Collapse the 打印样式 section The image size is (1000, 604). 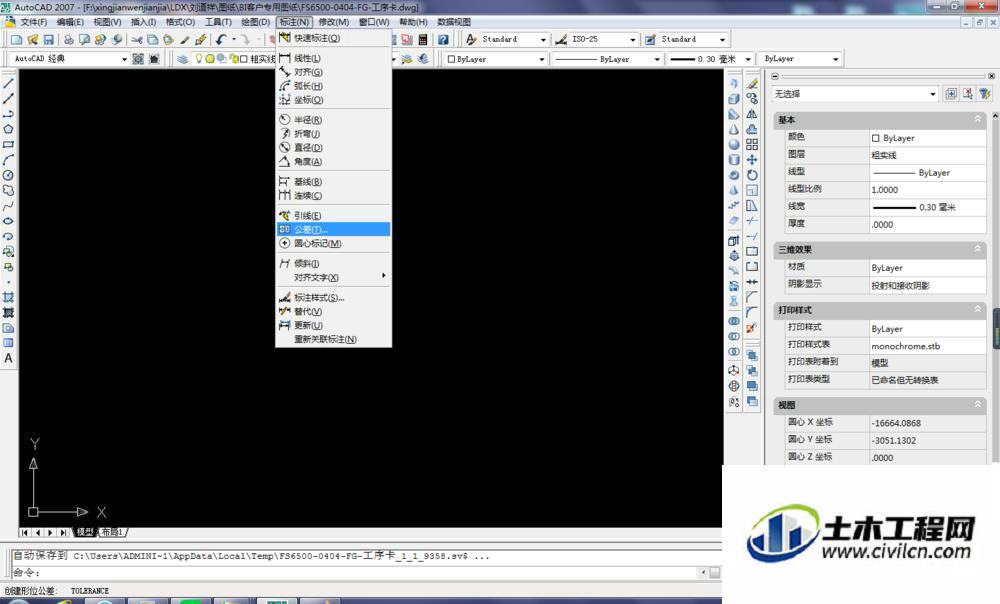[x=978, y=310]
